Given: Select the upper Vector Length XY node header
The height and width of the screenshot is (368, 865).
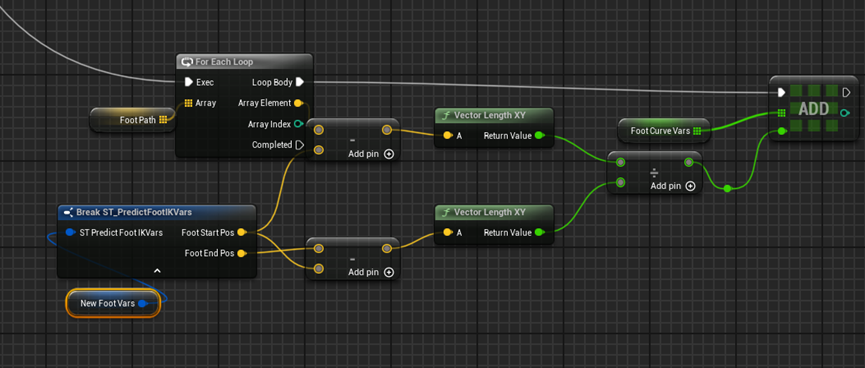Looking at the screenshot, I should coord(494,116).
